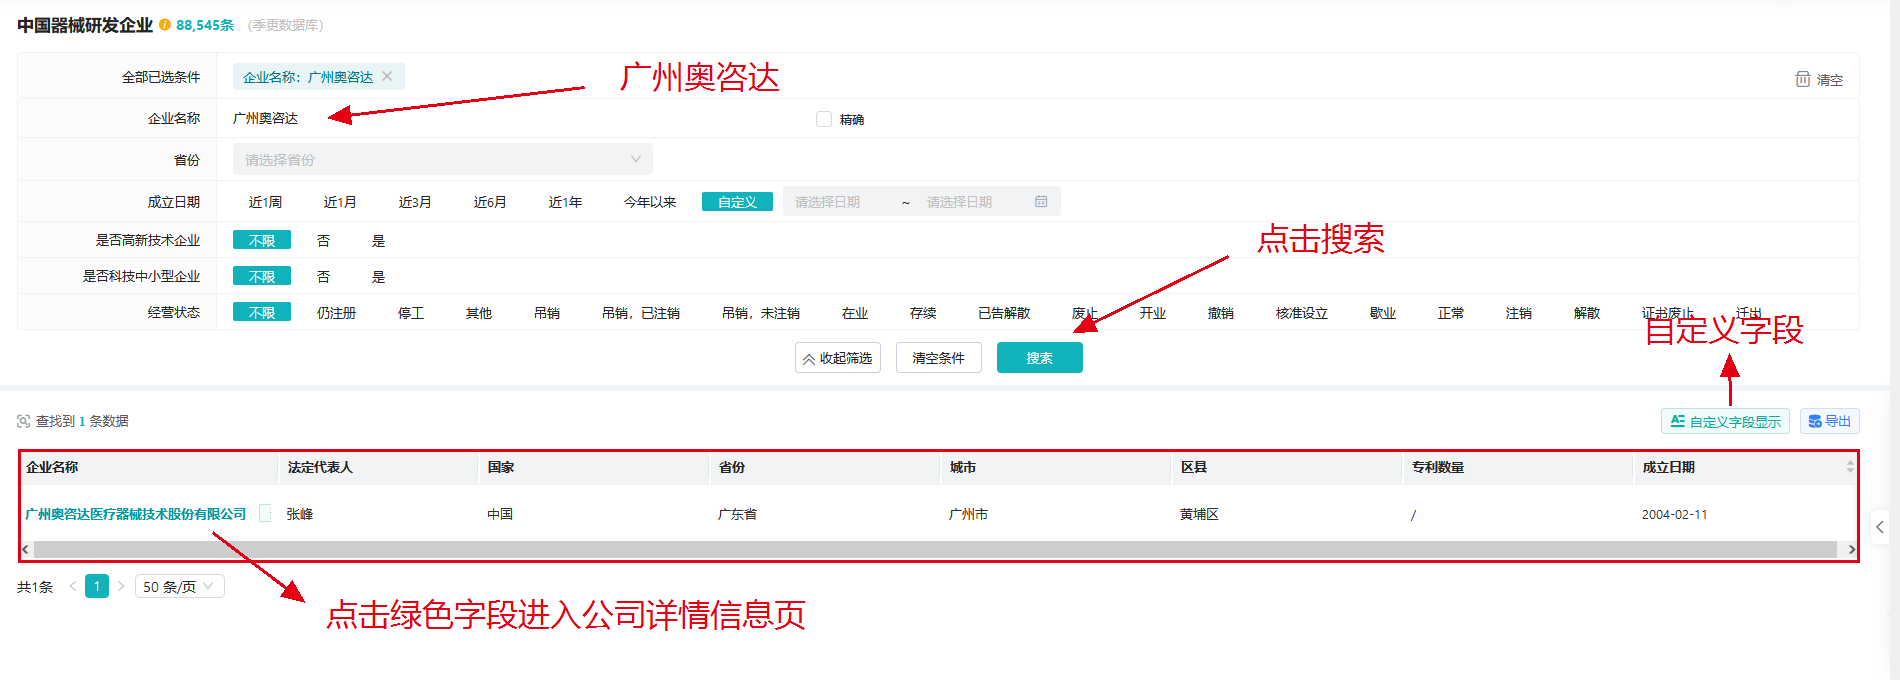
Task: Select 吊销 business status
Action: click(x=547, y=313)
